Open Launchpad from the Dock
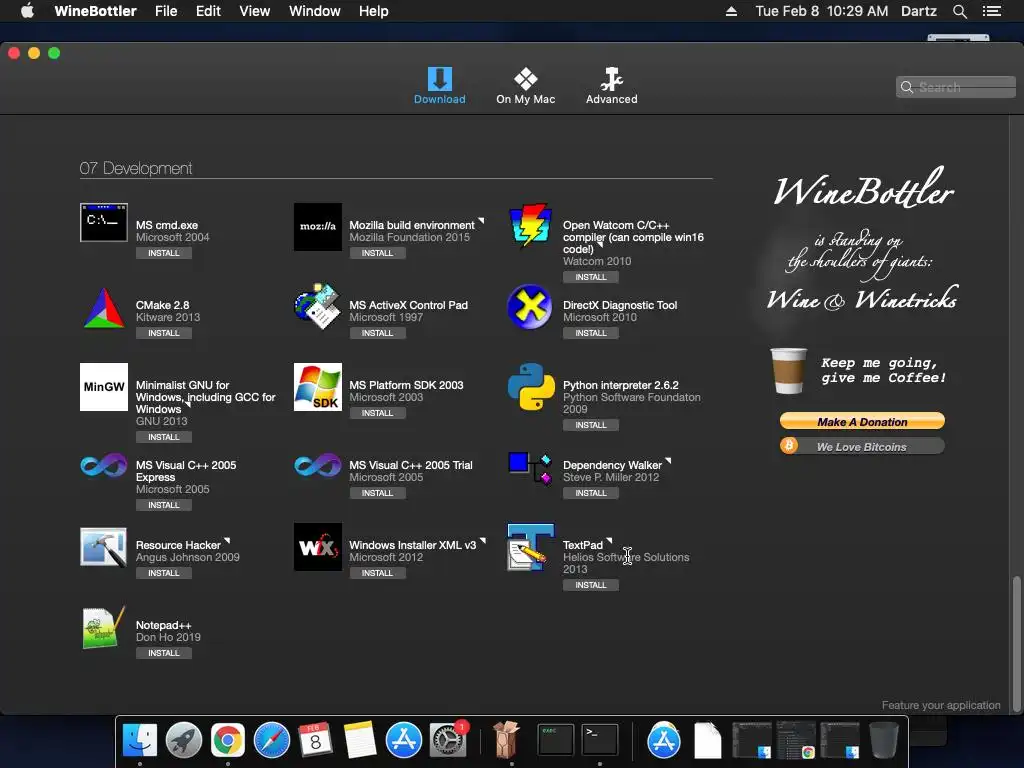This screenshot has height=768, width=1024. (184, 740)
